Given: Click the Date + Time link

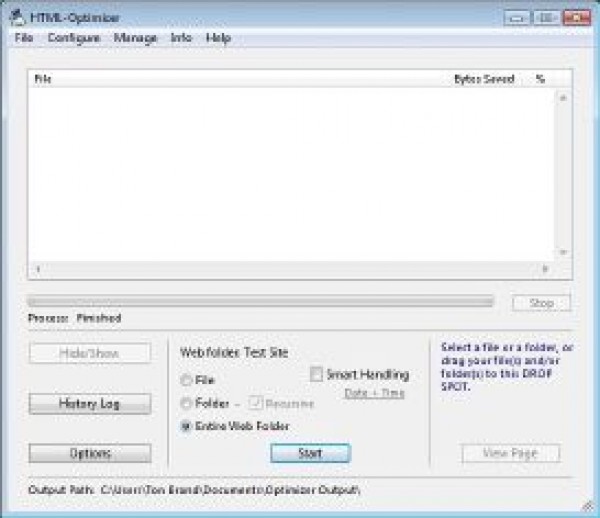Looking at the screenshot, I should 374,393.
